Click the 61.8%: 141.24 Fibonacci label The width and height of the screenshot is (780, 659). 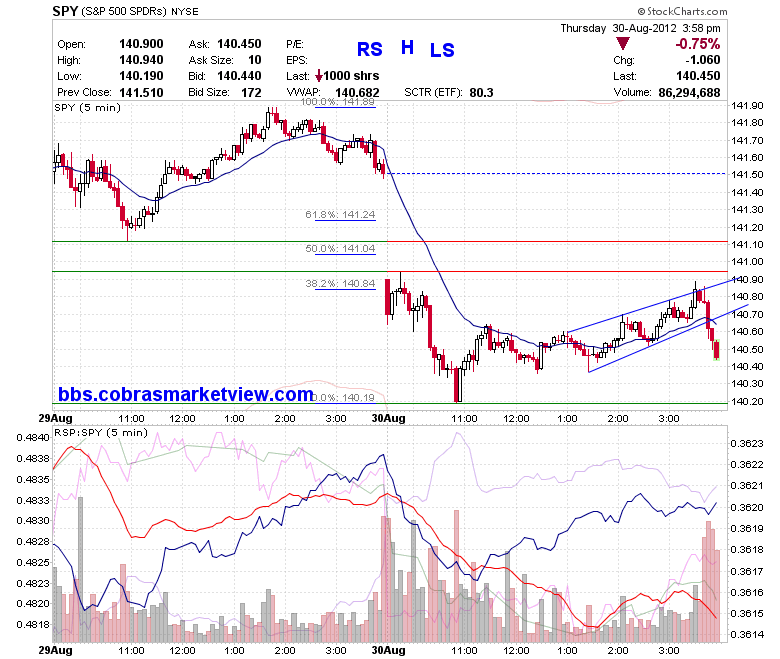click(x=340, y=214)
